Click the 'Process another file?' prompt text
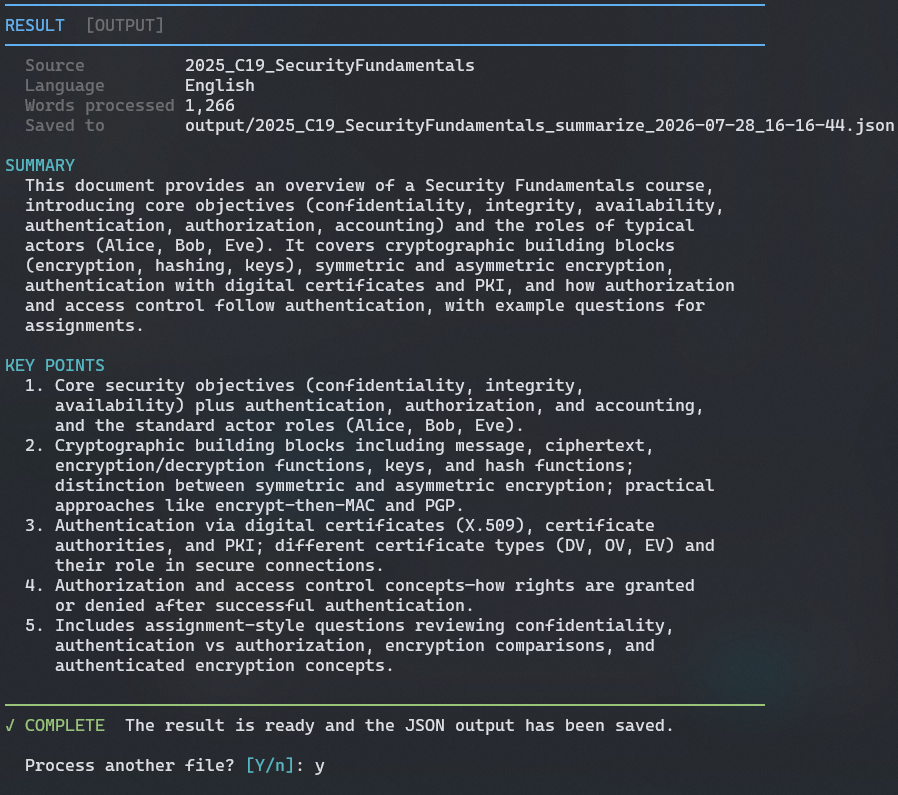Image resolution: width=898 pixels, height=795 pixels. click(x=130, y=766)
